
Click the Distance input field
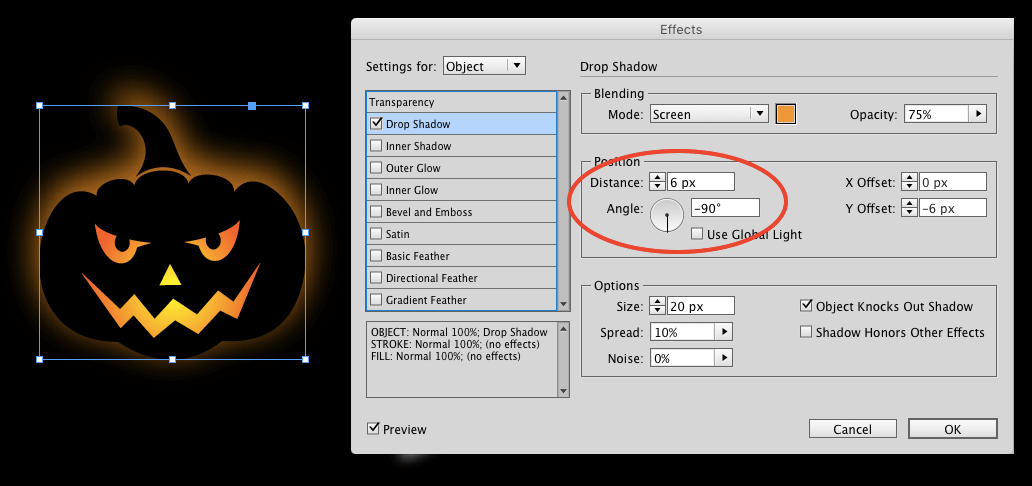click(701, 182)
